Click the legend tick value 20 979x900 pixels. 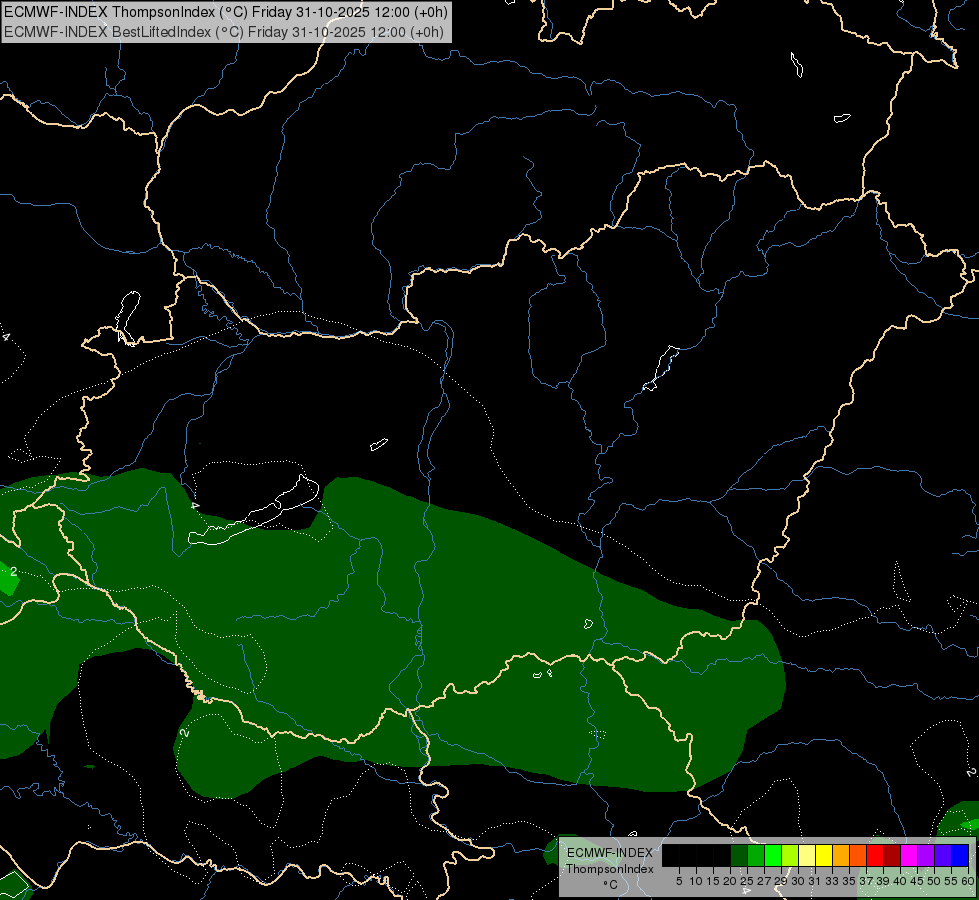point(731,881)
